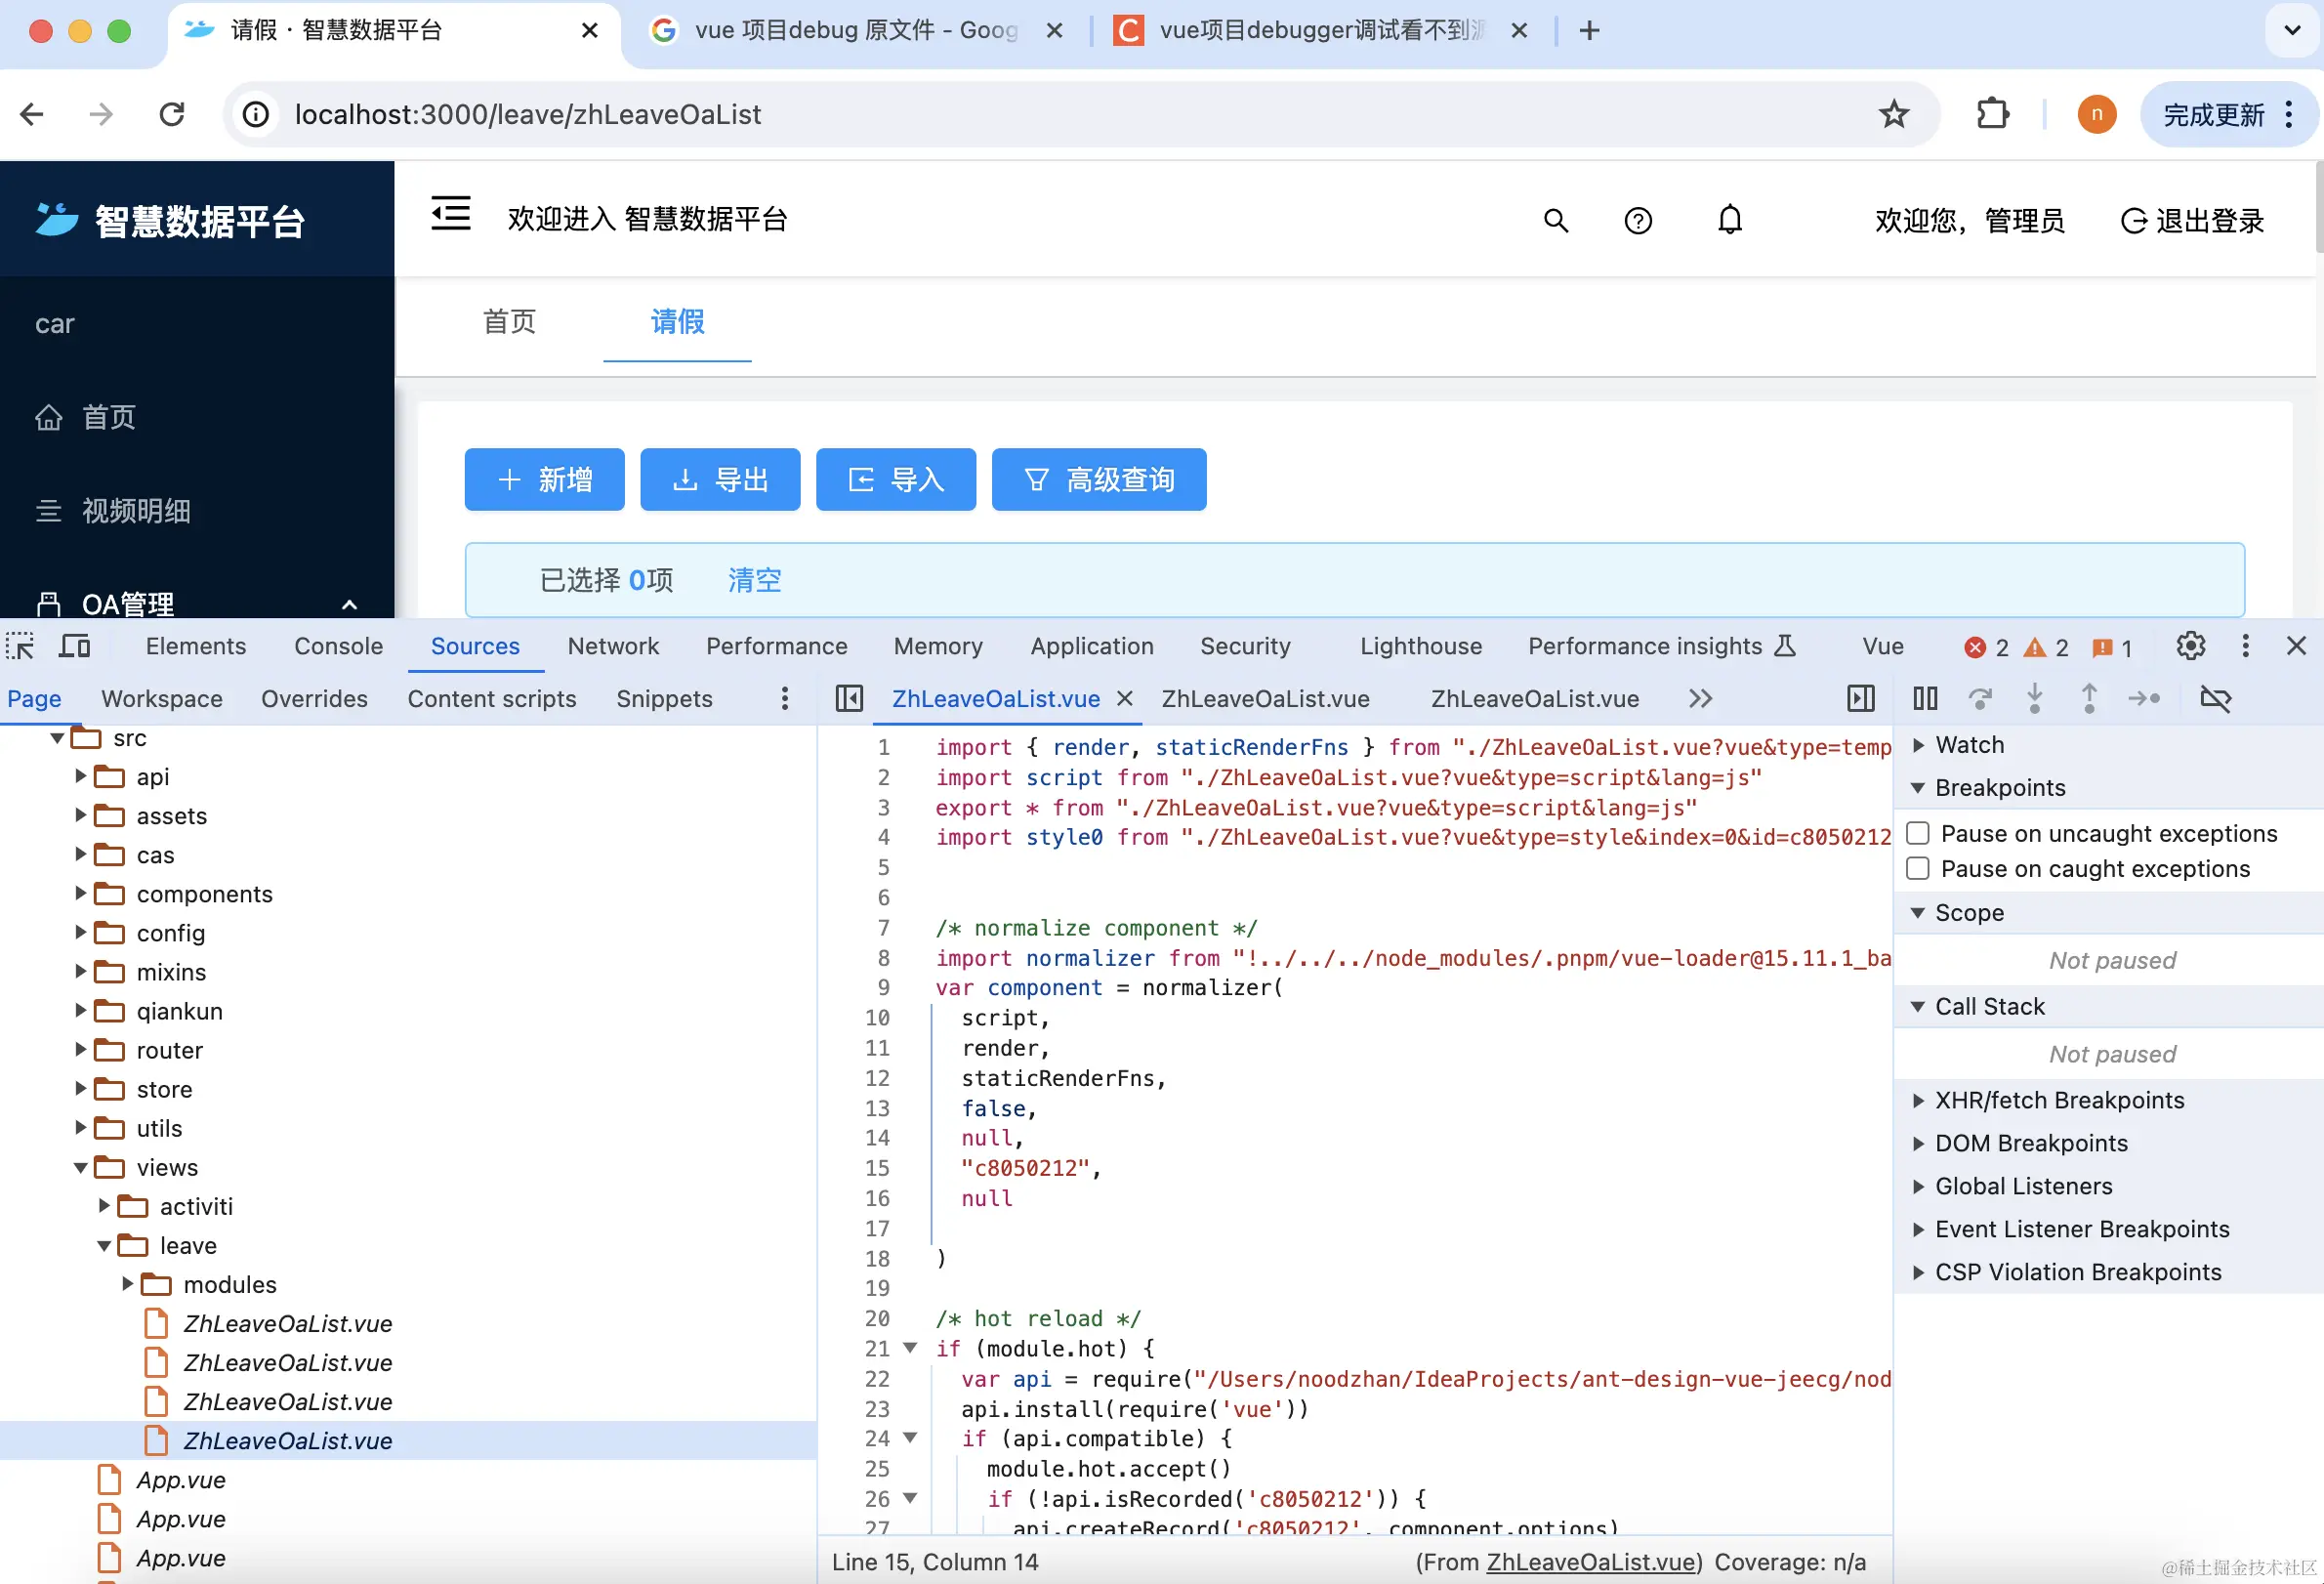Enable Pause on caught exceptions
This screenshot has width=2324, height=1584.
[1917, 868]
